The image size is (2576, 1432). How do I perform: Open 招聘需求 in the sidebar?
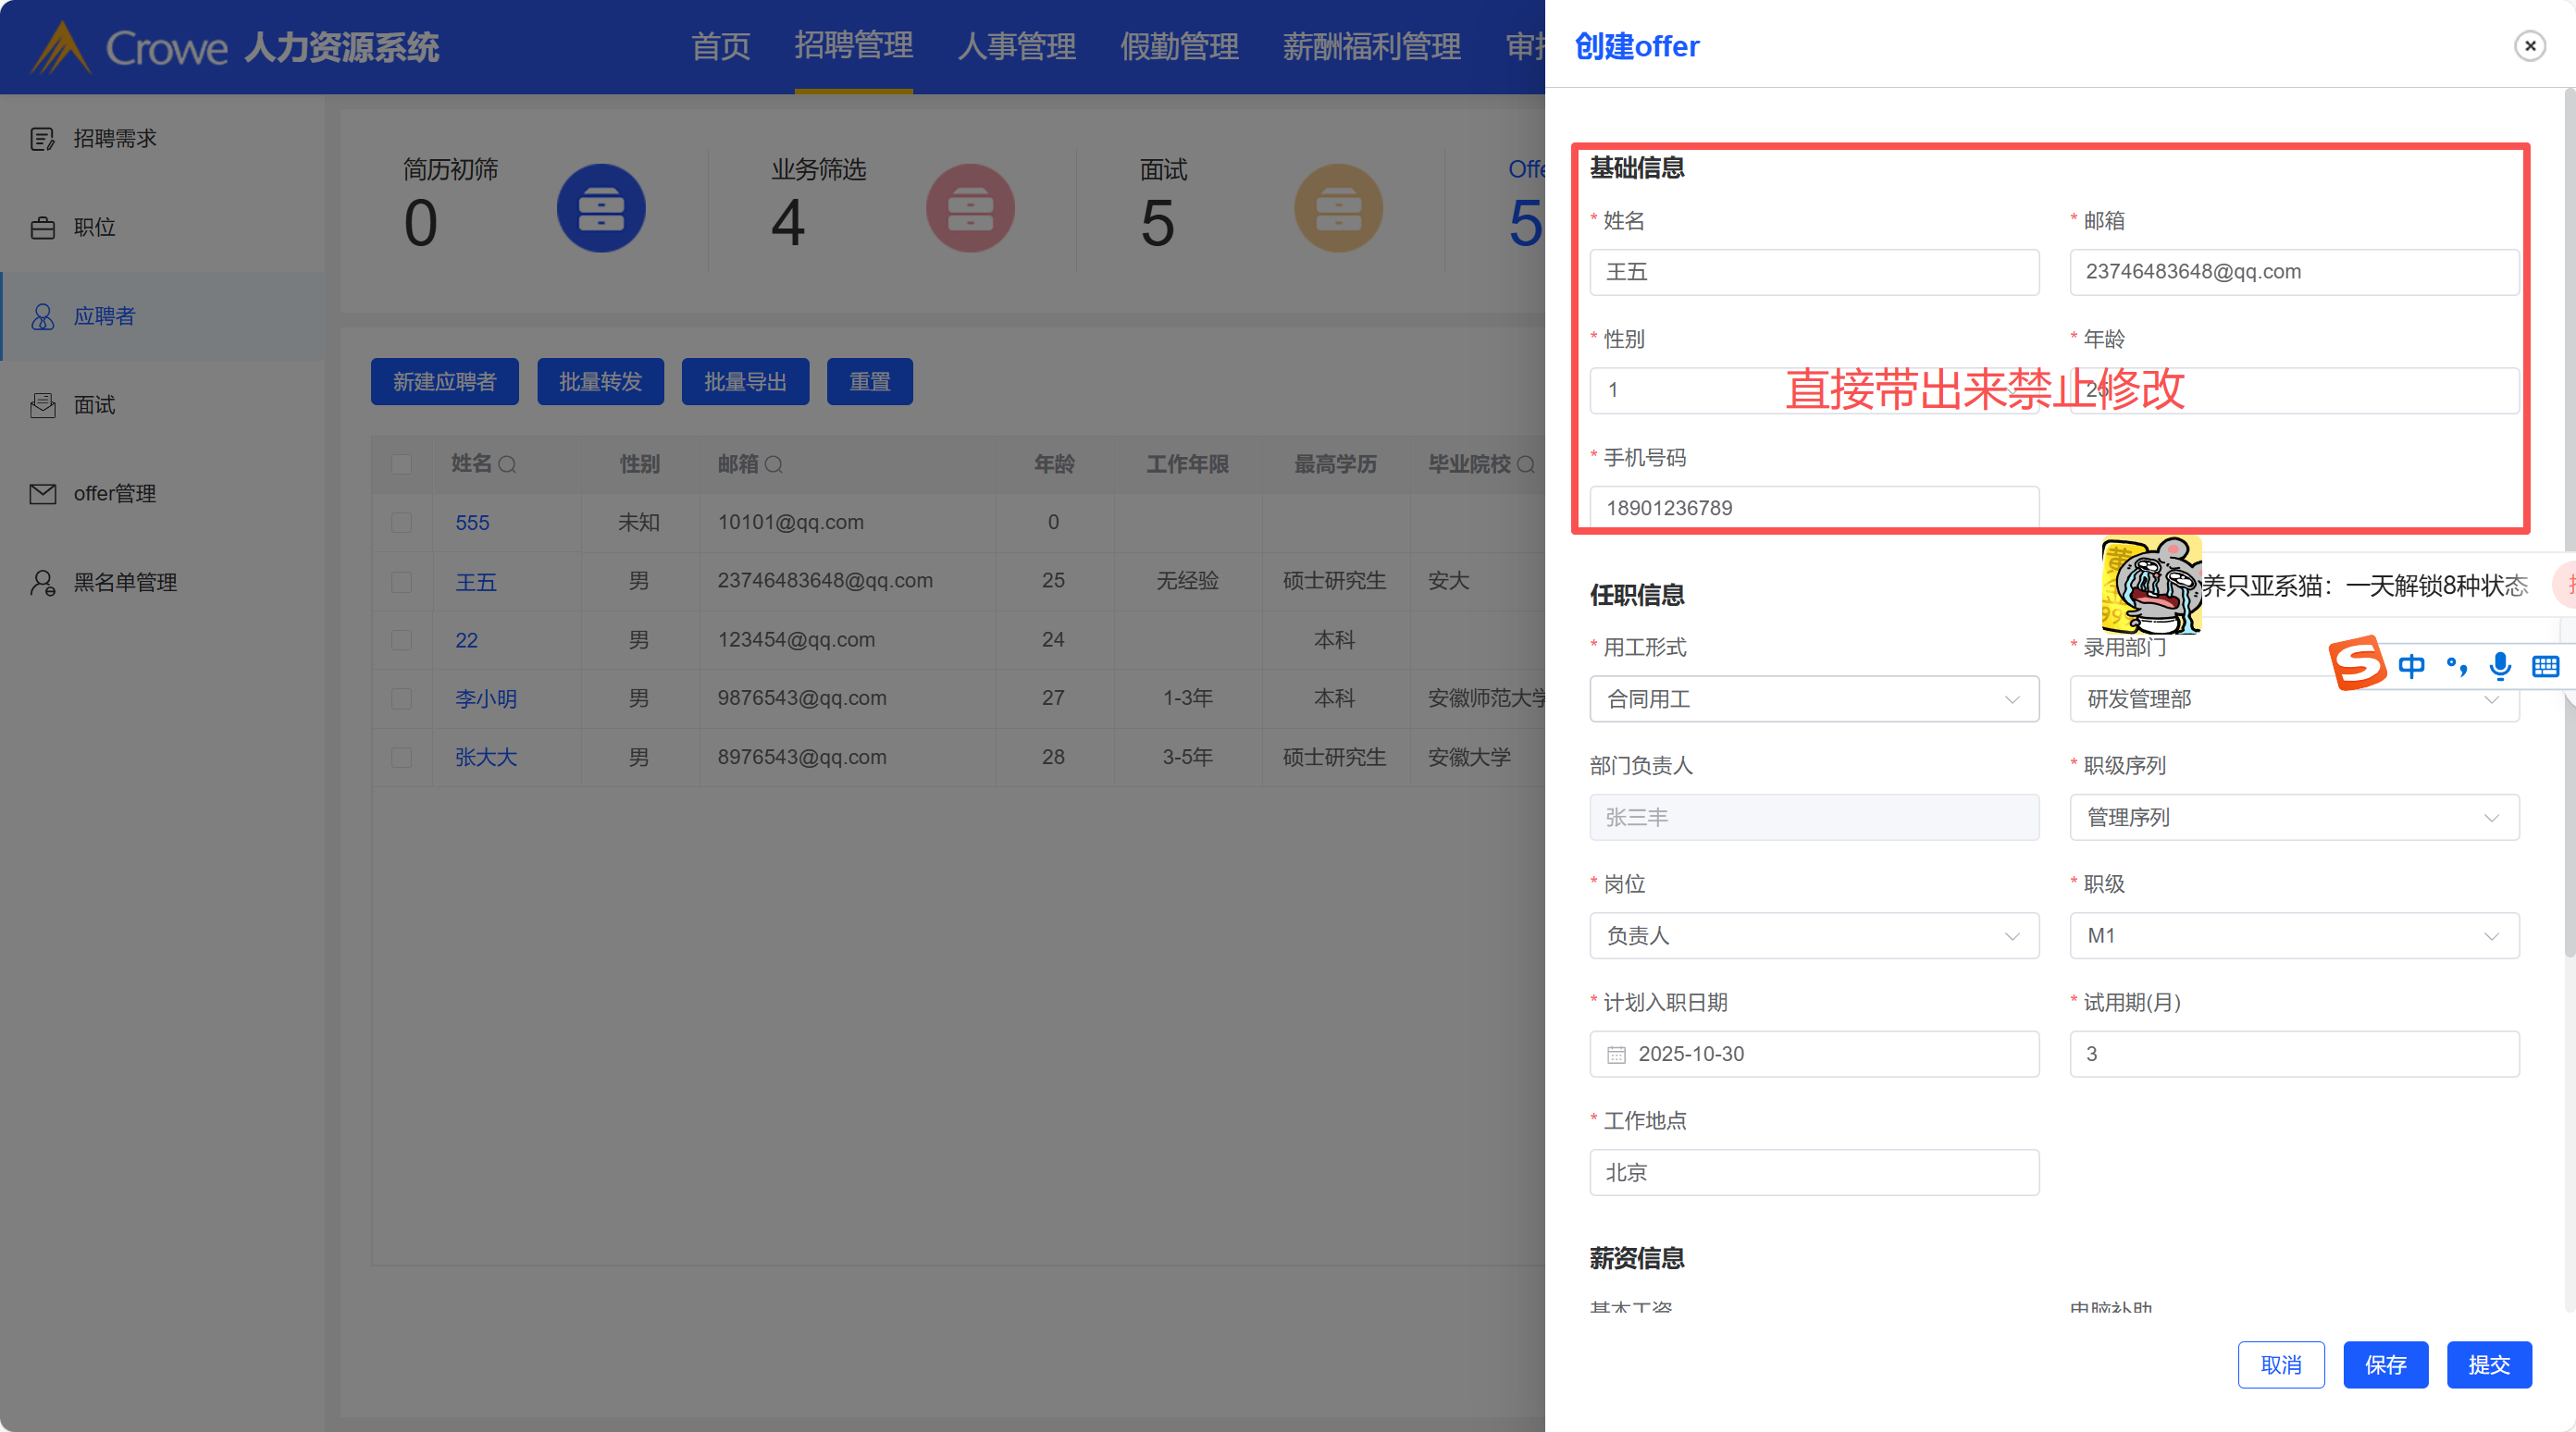coord(114,138)
